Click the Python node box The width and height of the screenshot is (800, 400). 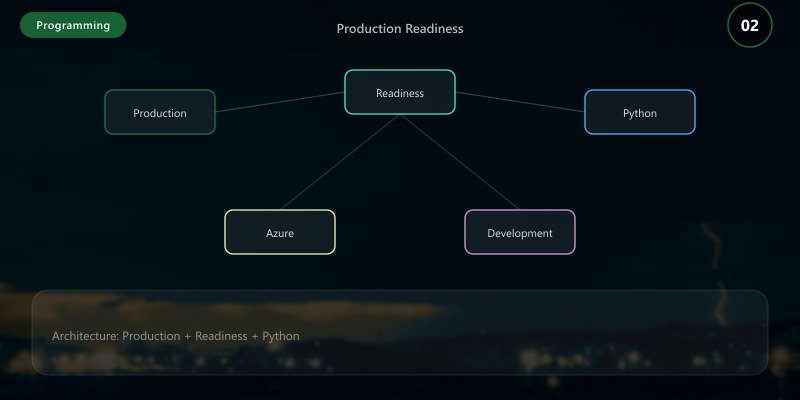tap(639, 112)
